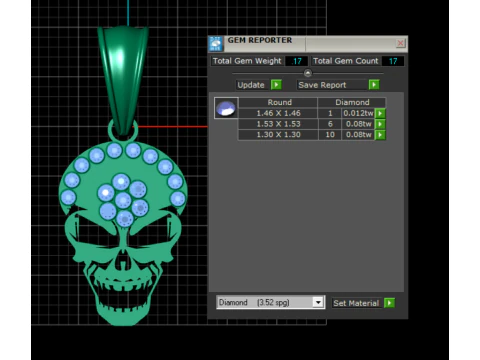Click the green pendant bail in viewport

tap(123, 80)
